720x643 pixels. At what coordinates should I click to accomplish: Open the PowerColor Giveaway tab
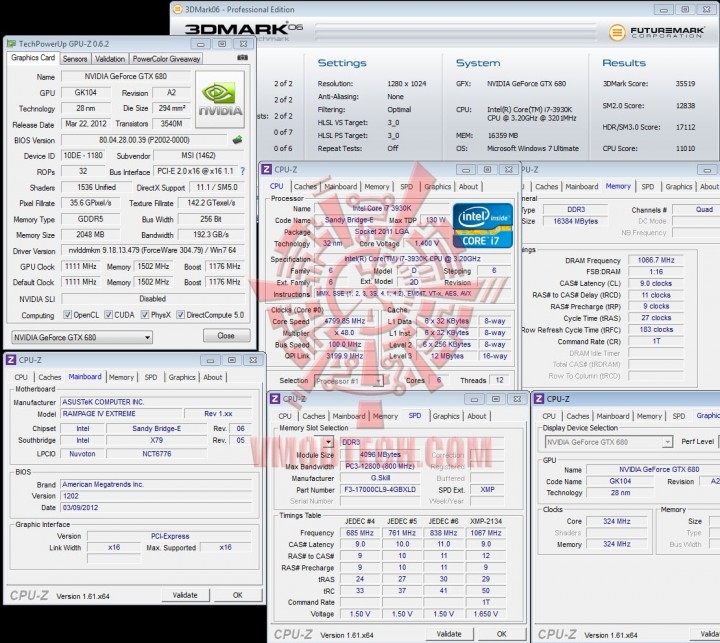tap(166, 59)
